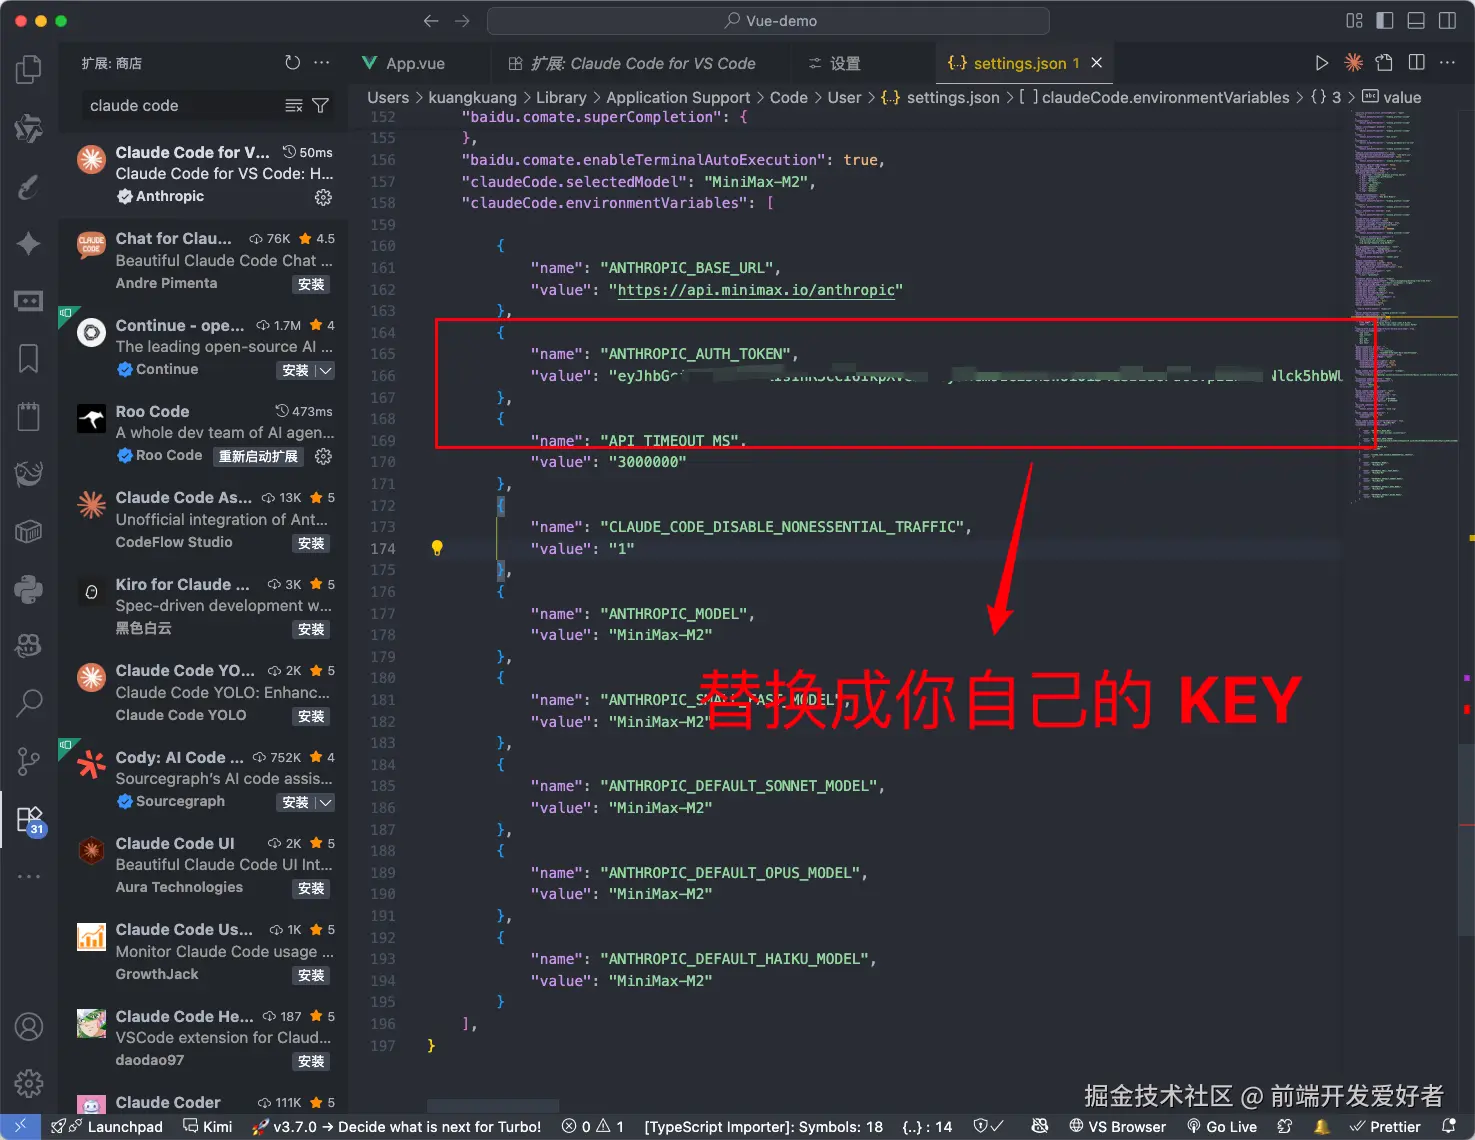Viewport: 1475px width, 1140px height.
Task: Toggle the primary side bar
Action: [x=1385, y=21]
